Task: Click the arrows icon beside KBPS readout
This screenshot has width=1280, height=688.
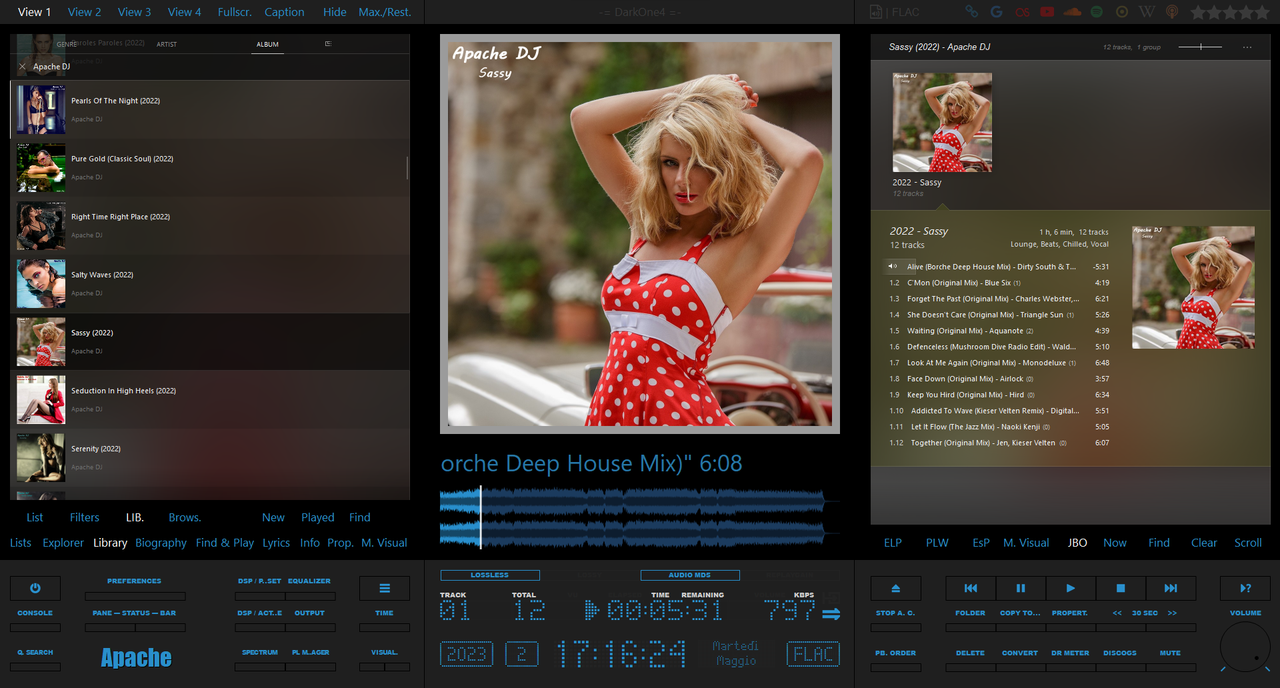Action: click(831, 614)
